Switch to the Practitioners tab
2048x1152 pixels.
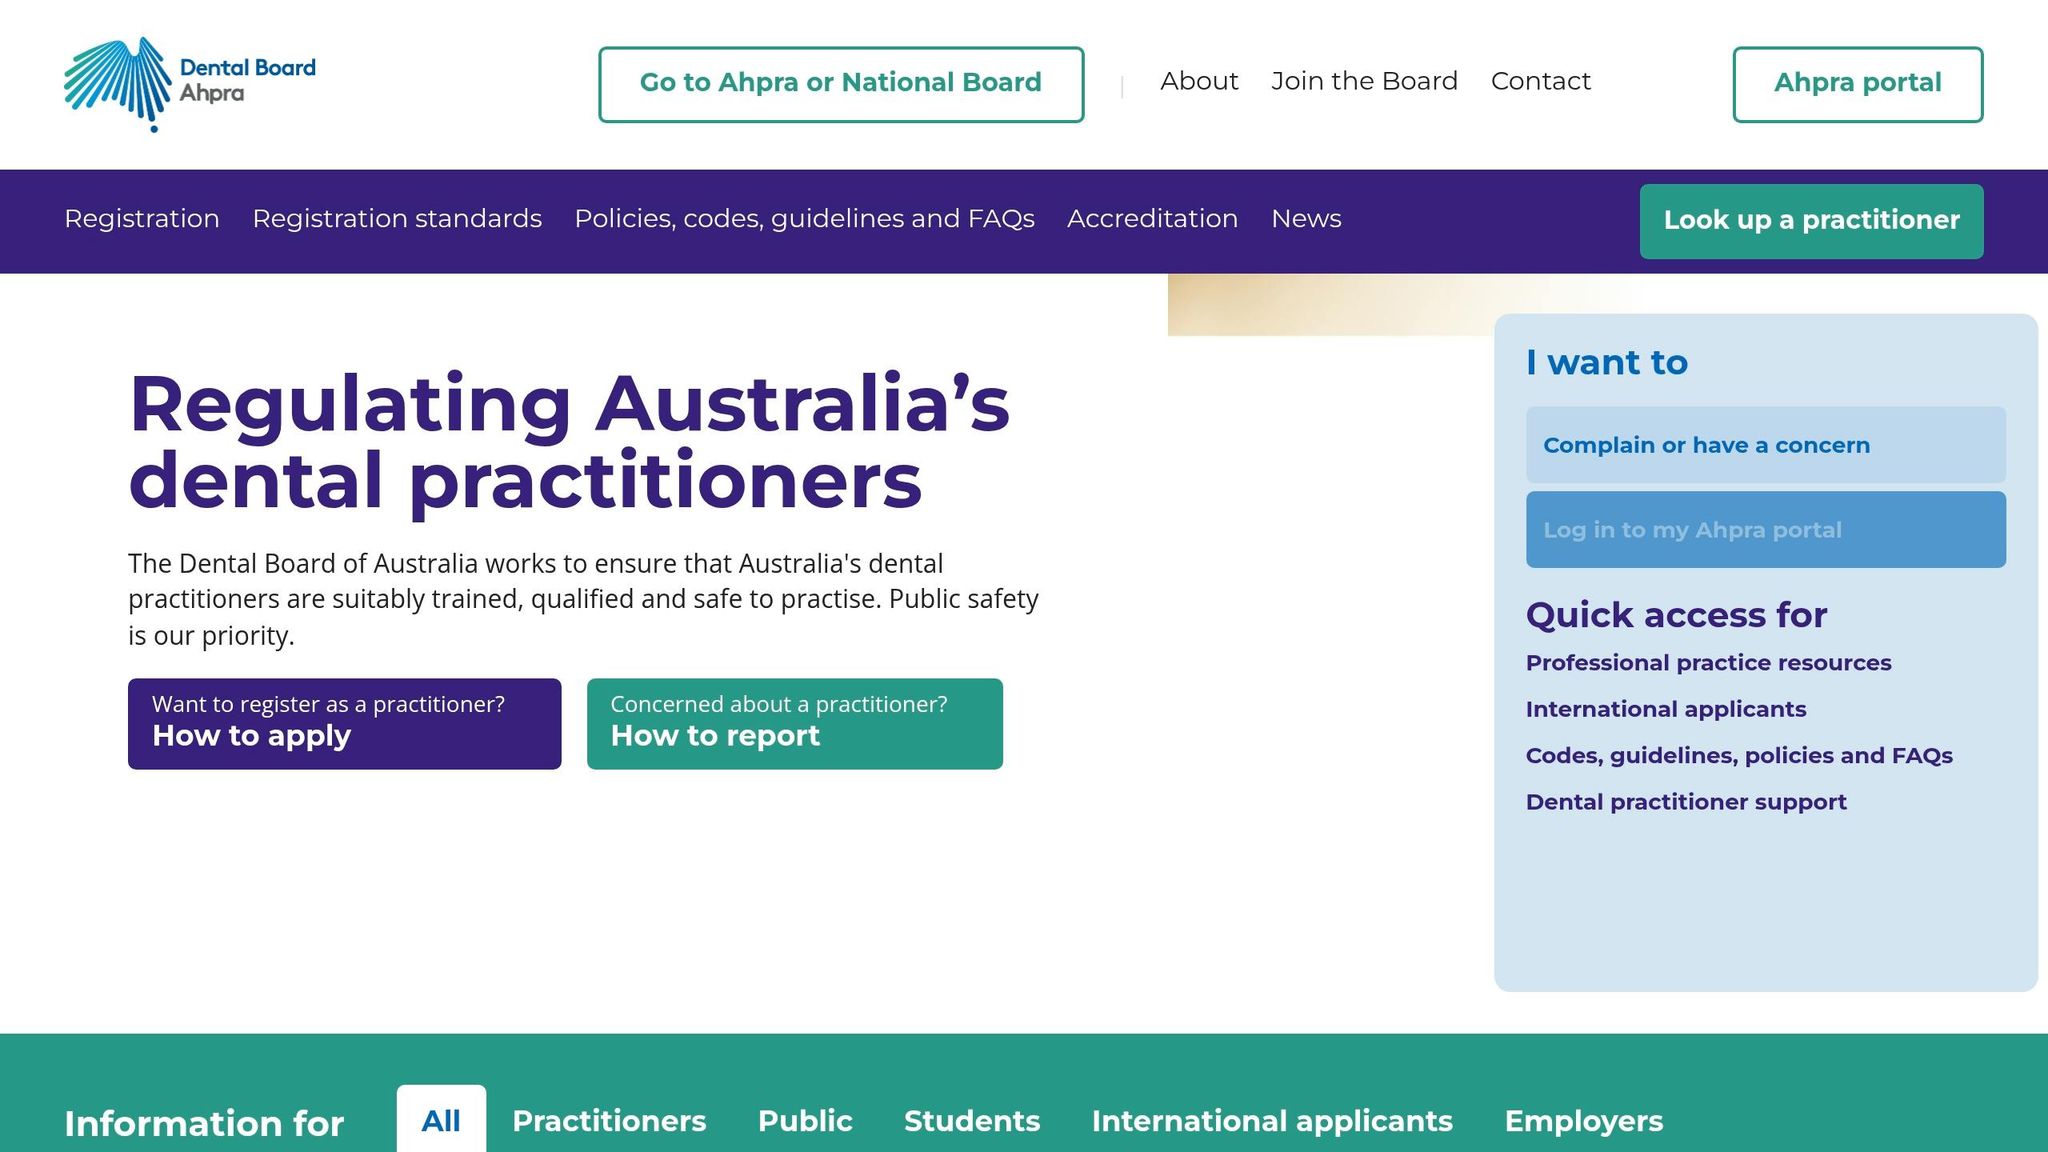tap(609, 1121)
